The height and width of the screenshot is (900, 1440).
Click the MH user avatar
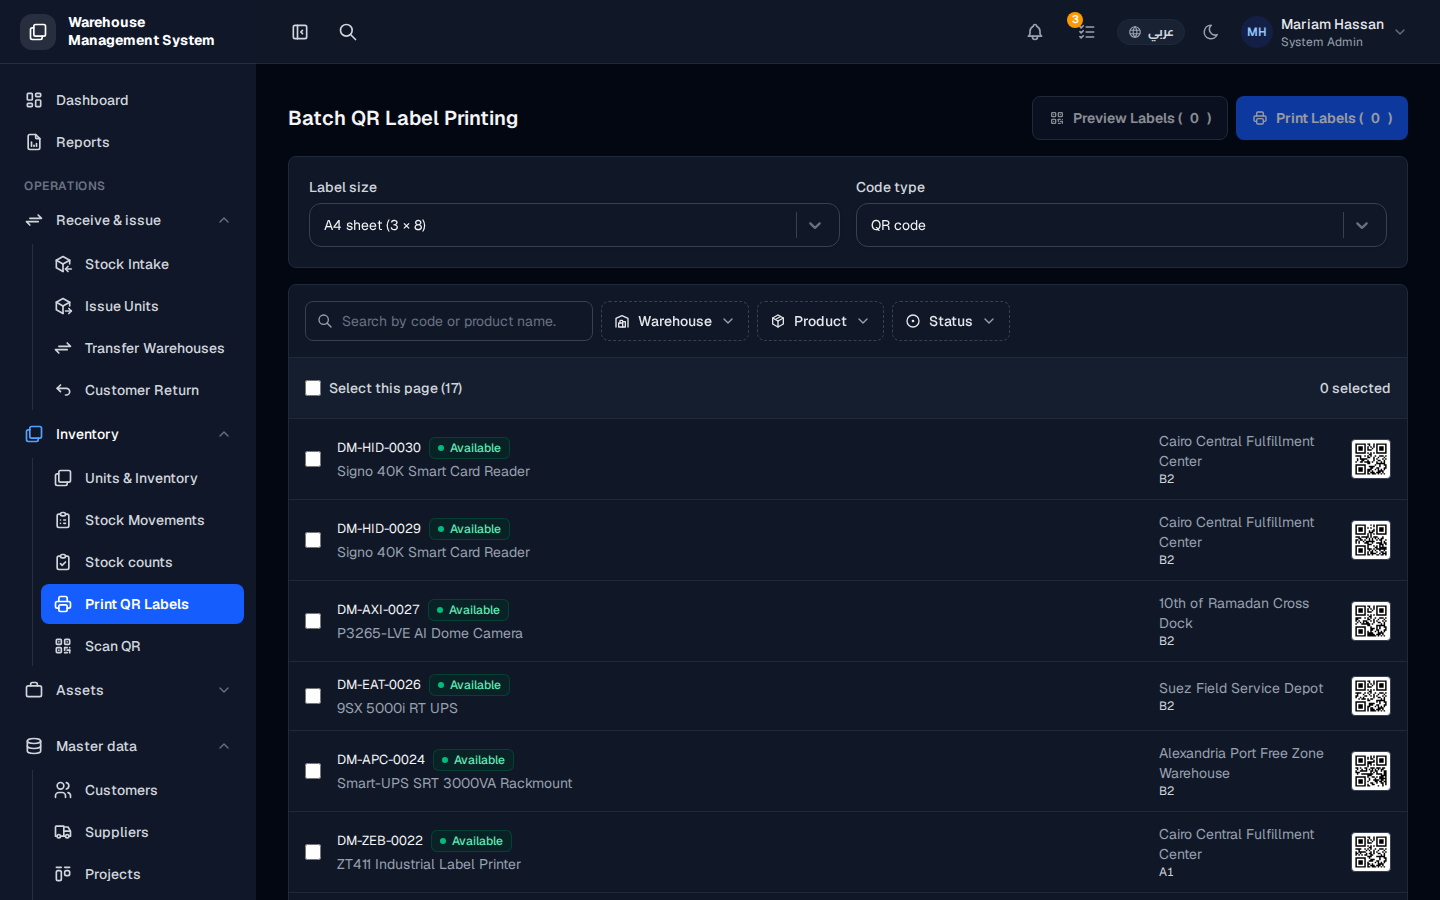coord(1257,32)
